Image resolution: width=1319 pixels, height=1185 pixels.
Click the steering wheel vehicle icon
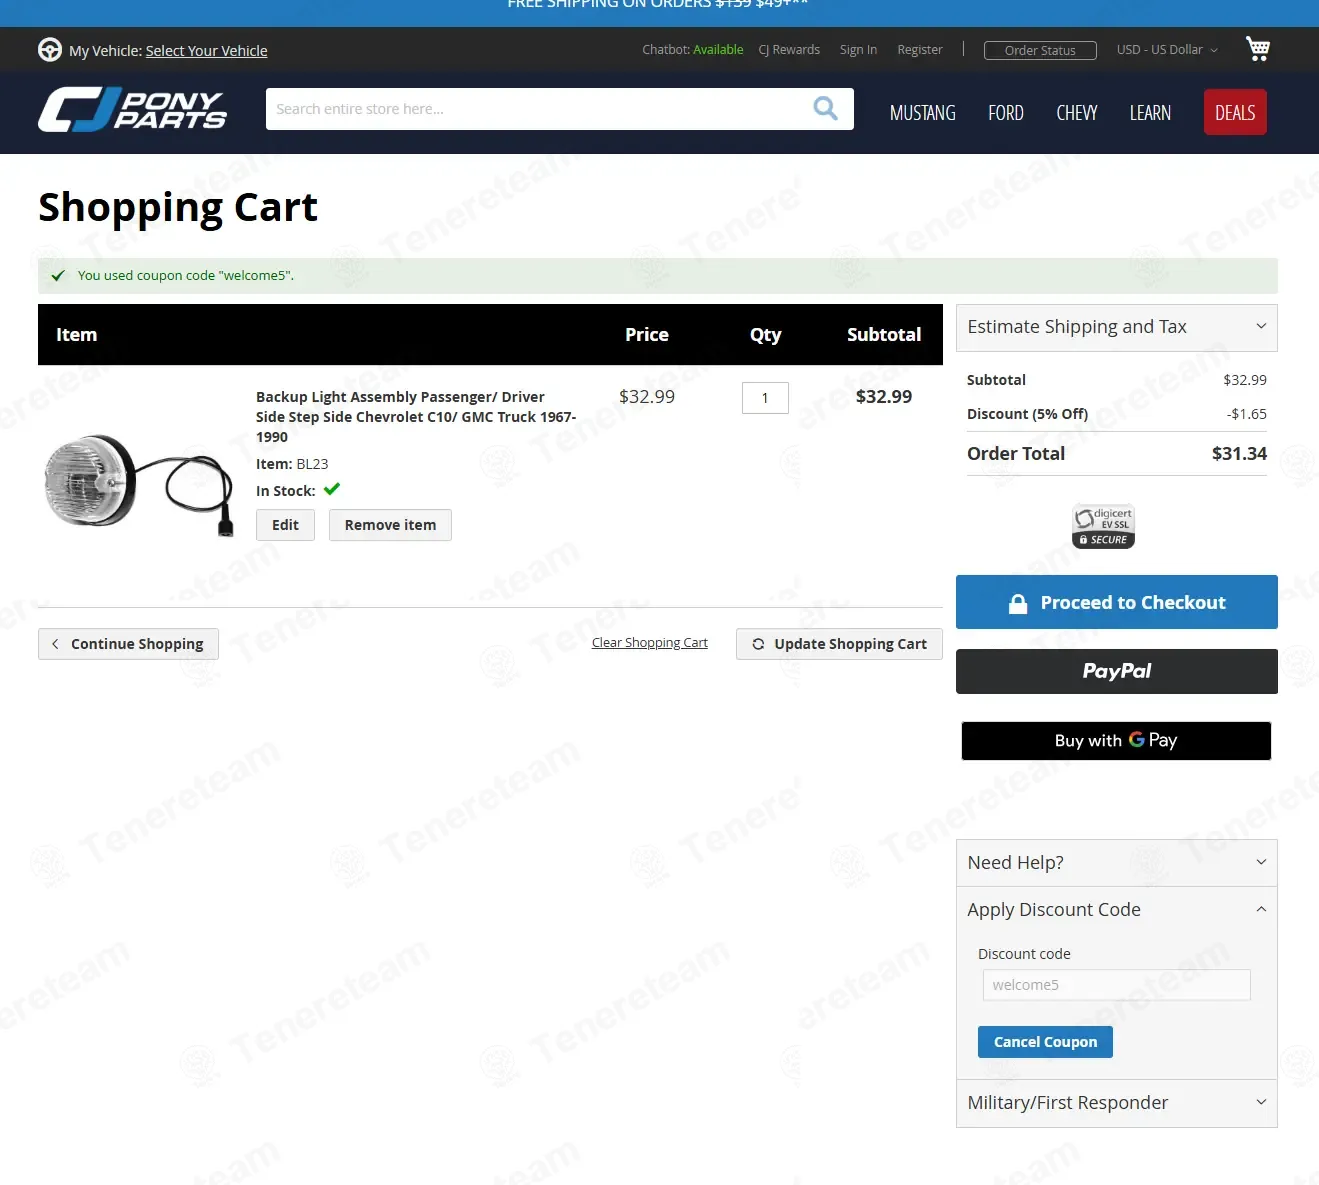[x=50, y=50]
